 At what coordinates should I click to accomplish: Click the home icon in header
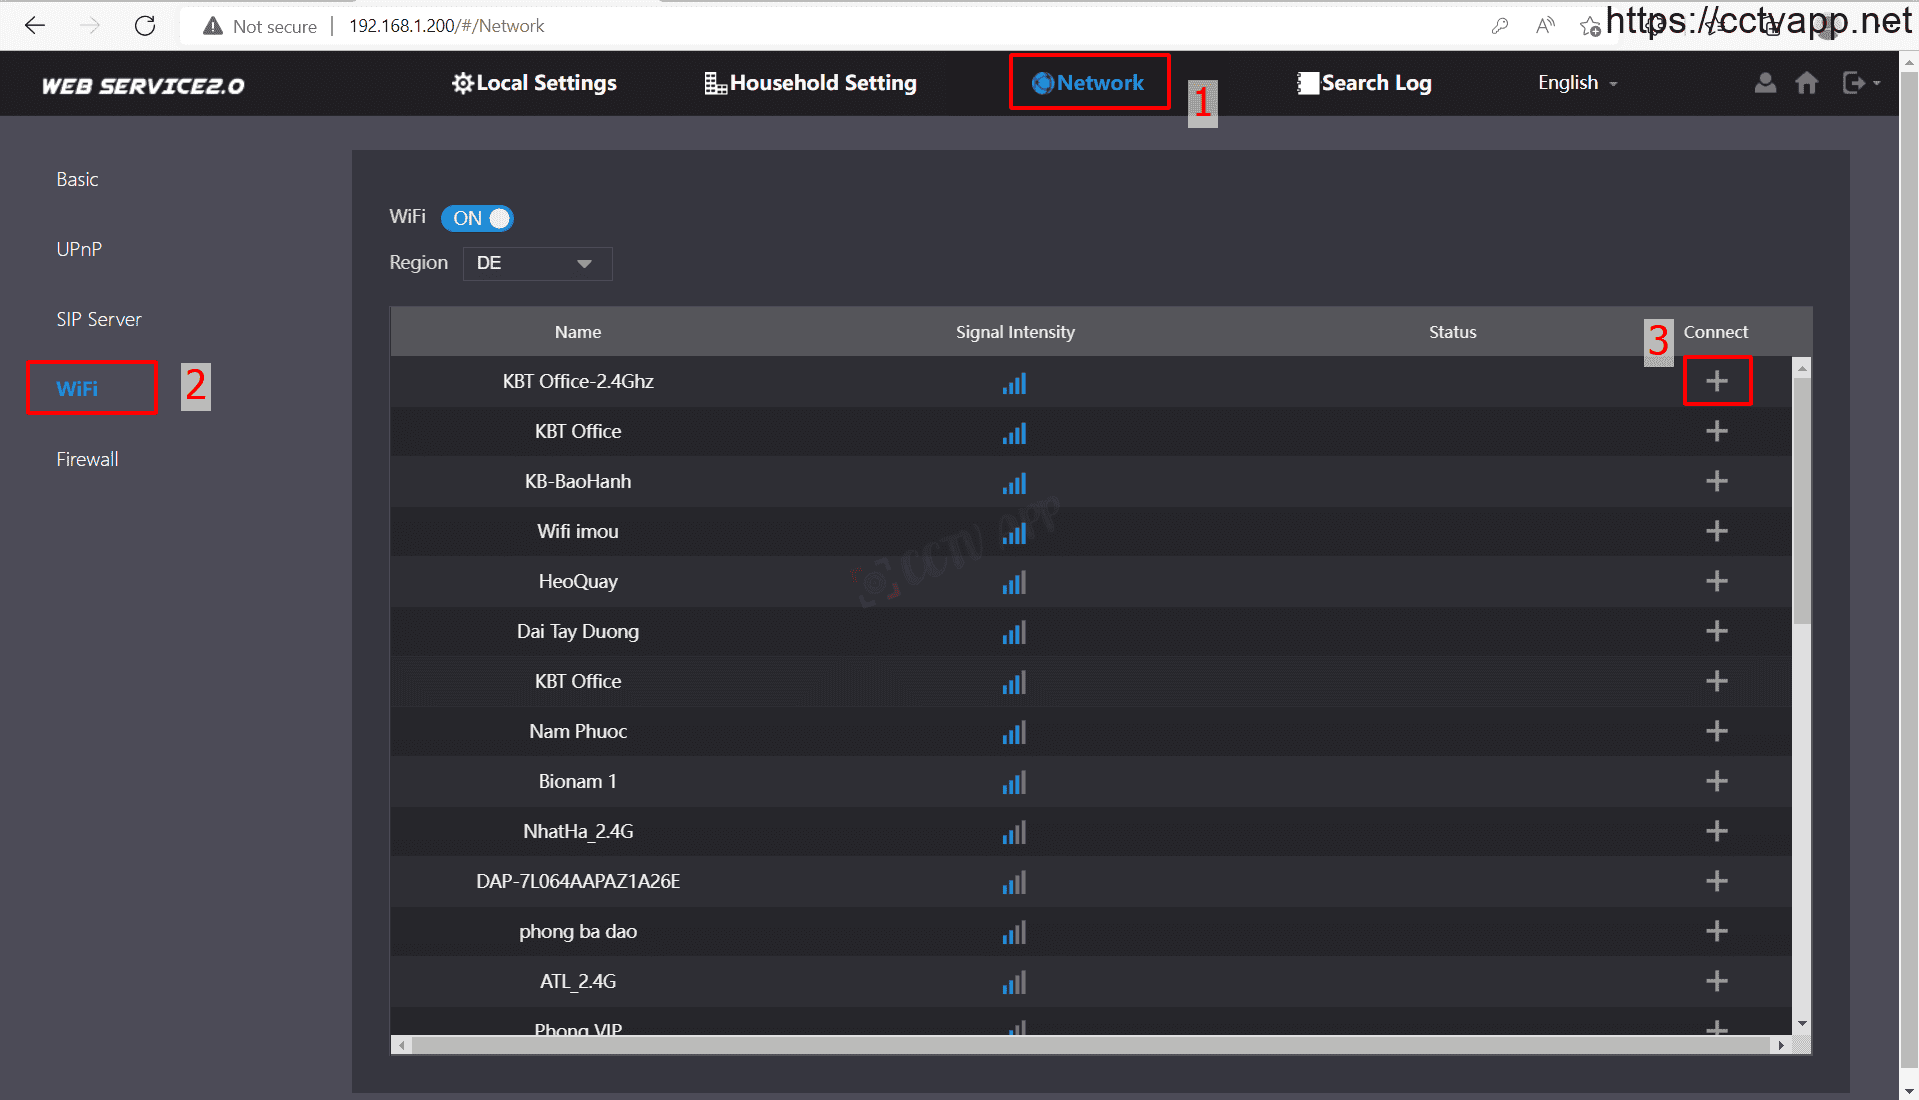coord(1806,83)
